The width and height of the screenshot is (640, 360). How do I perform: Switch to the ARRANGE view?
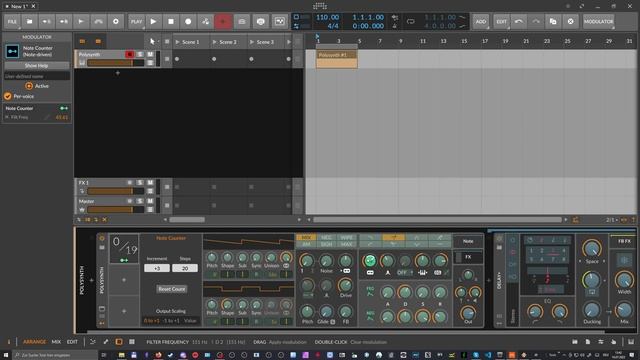point(35,342)
